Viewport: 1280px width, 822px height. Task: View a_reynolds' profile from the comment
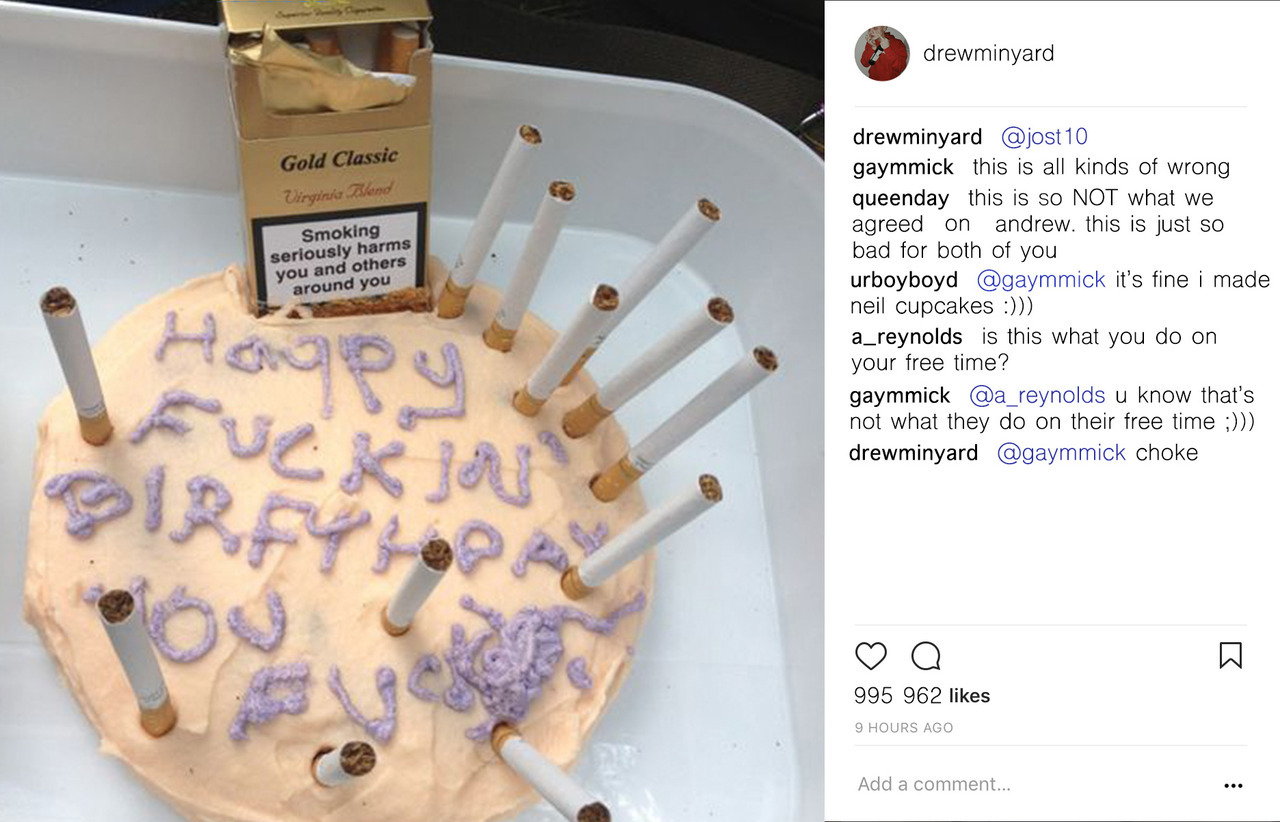click(907, 337)
